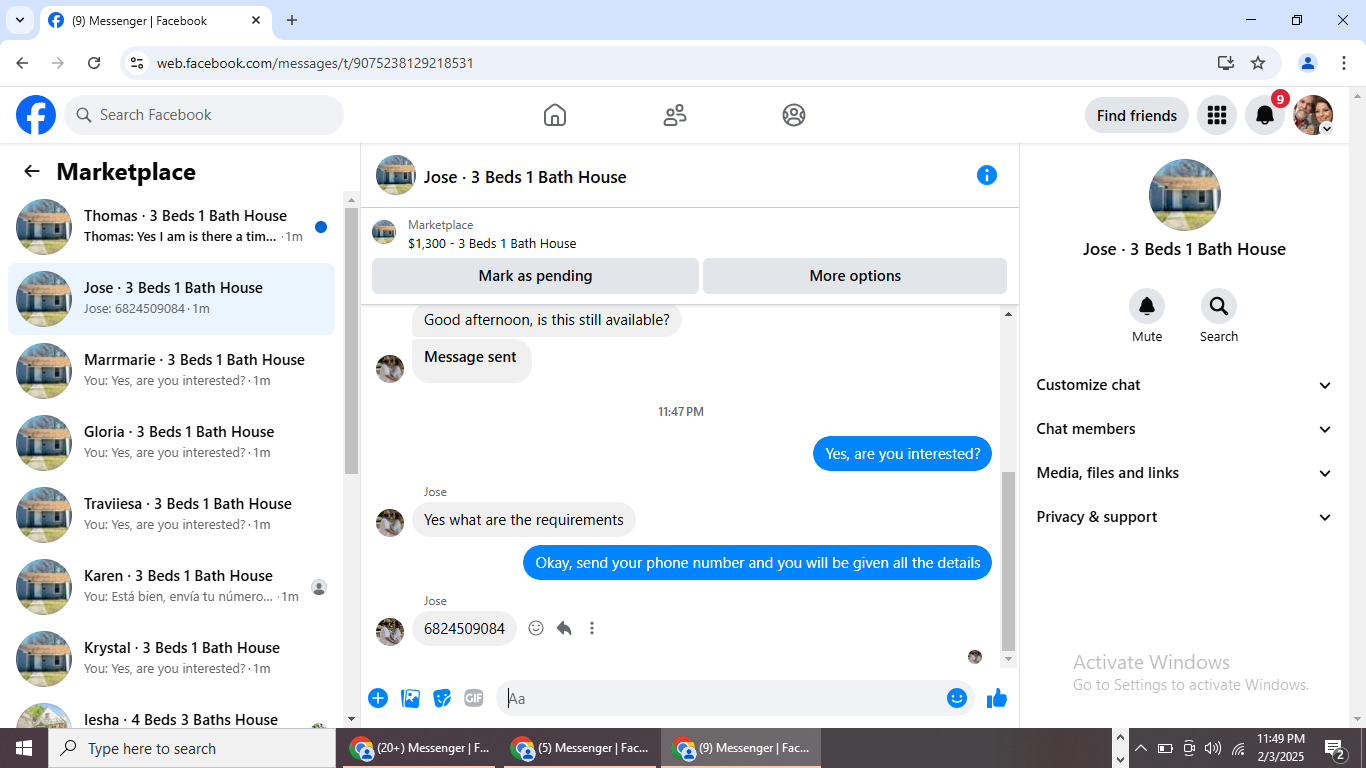The width and height of the screenshot is (1366, 768).
Task: Choose a GIF from the composer
Action: (x=474, y=698)
